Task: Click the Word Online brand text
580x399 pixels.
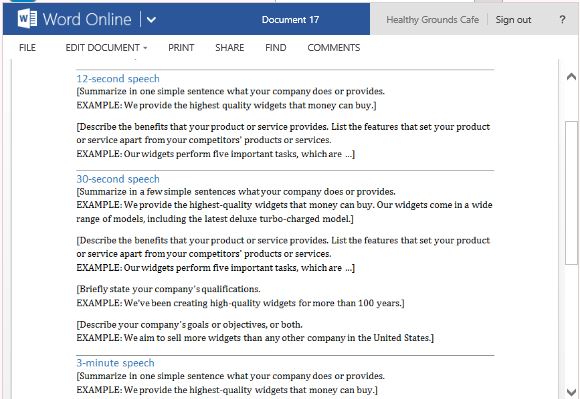Action: (x=87, y=19)
